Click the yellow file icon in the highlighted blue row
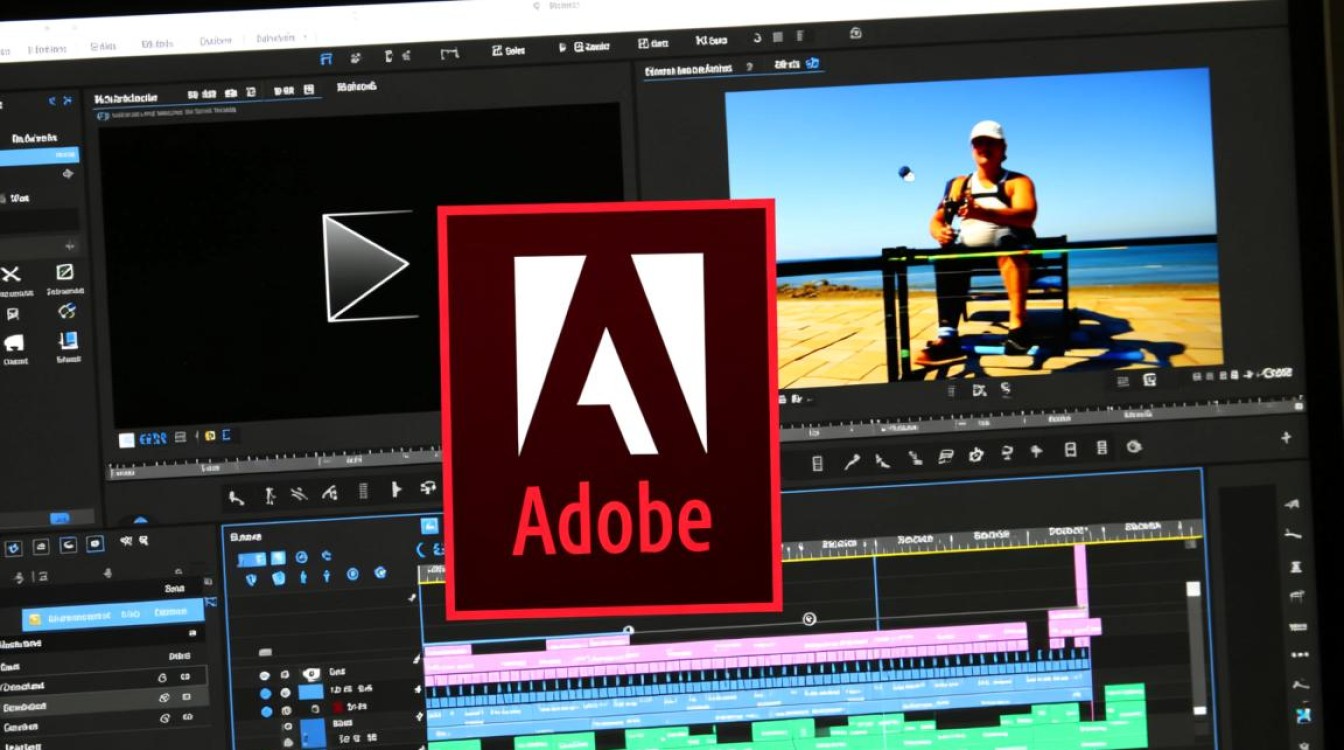 [x=34, y=619]
